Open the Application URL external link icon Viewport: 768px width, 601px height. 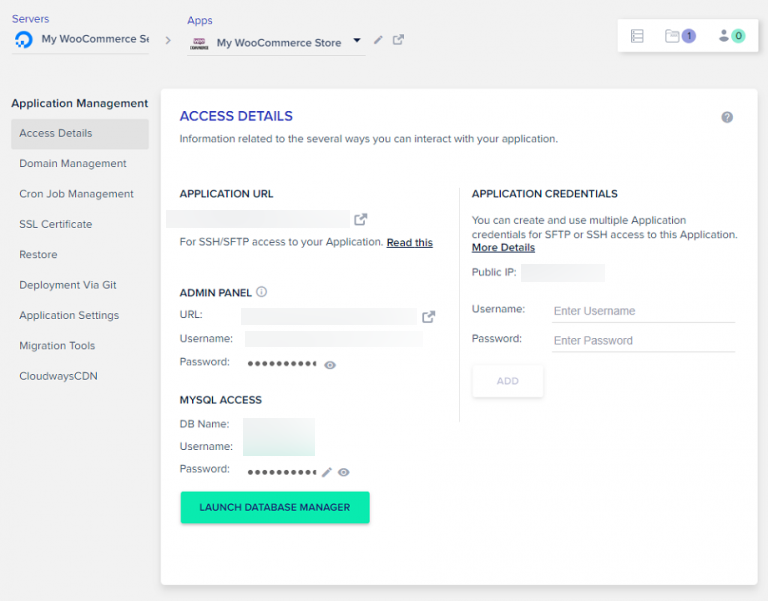[x=360, y=219]
